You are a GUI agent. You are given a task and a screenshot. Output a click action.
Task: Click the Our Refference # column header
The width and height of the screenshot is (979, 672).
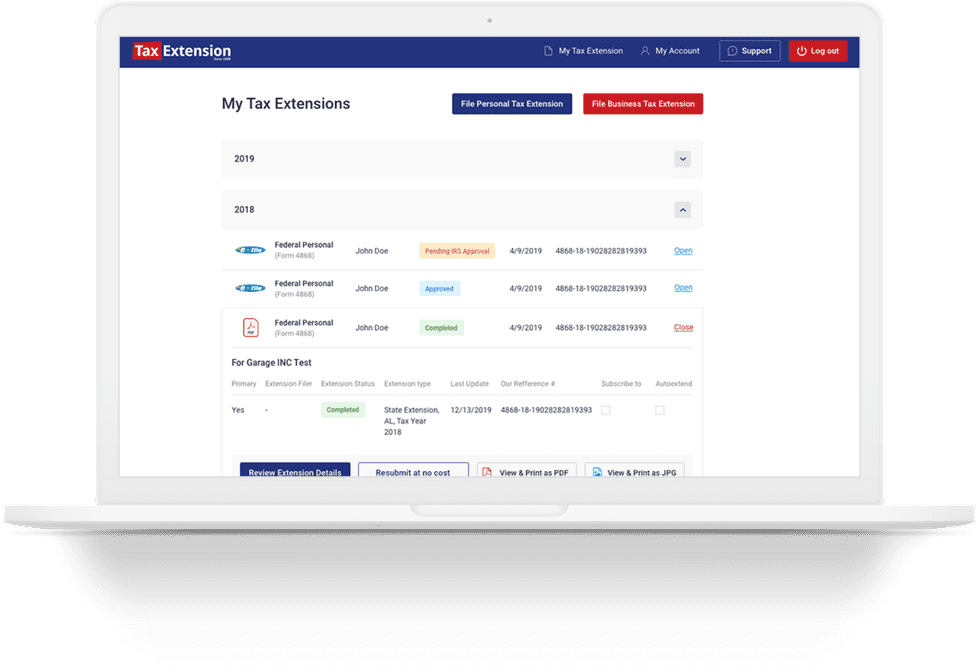point(528,383)
